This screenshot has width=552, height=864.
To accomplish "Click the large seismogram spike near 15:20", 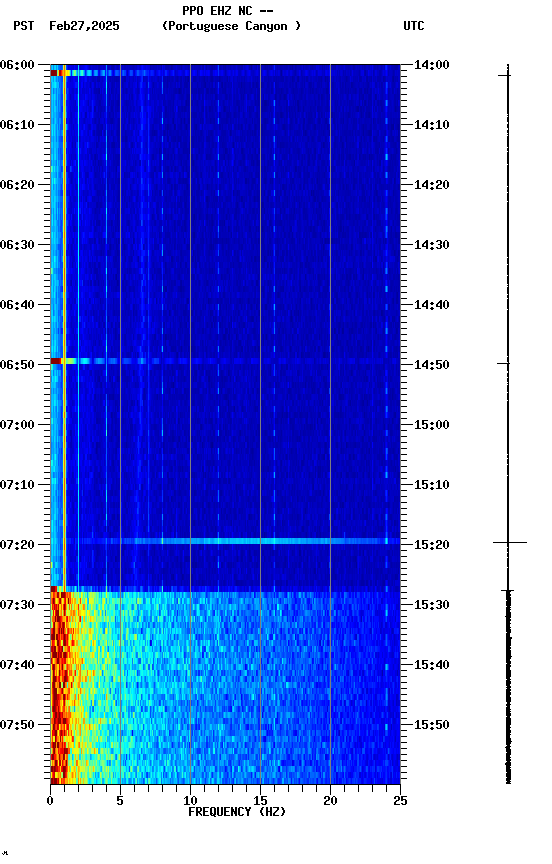I will [510, 543].
